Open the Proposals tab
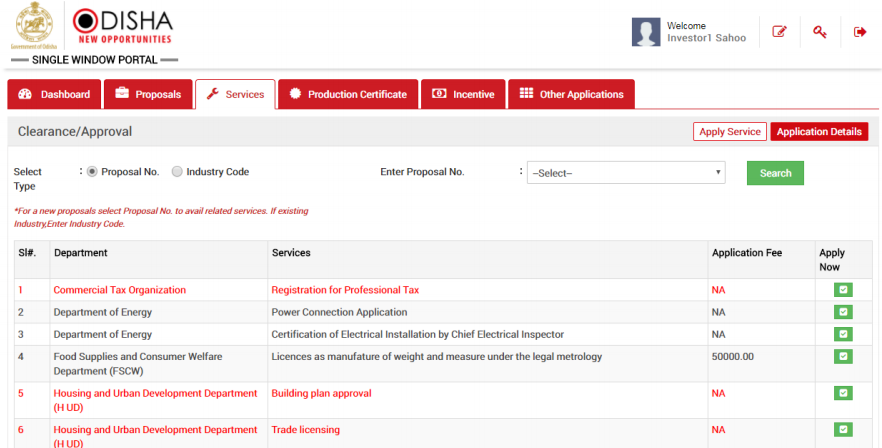The width and height of the screenshot is (882, 448). pos(148,94)
